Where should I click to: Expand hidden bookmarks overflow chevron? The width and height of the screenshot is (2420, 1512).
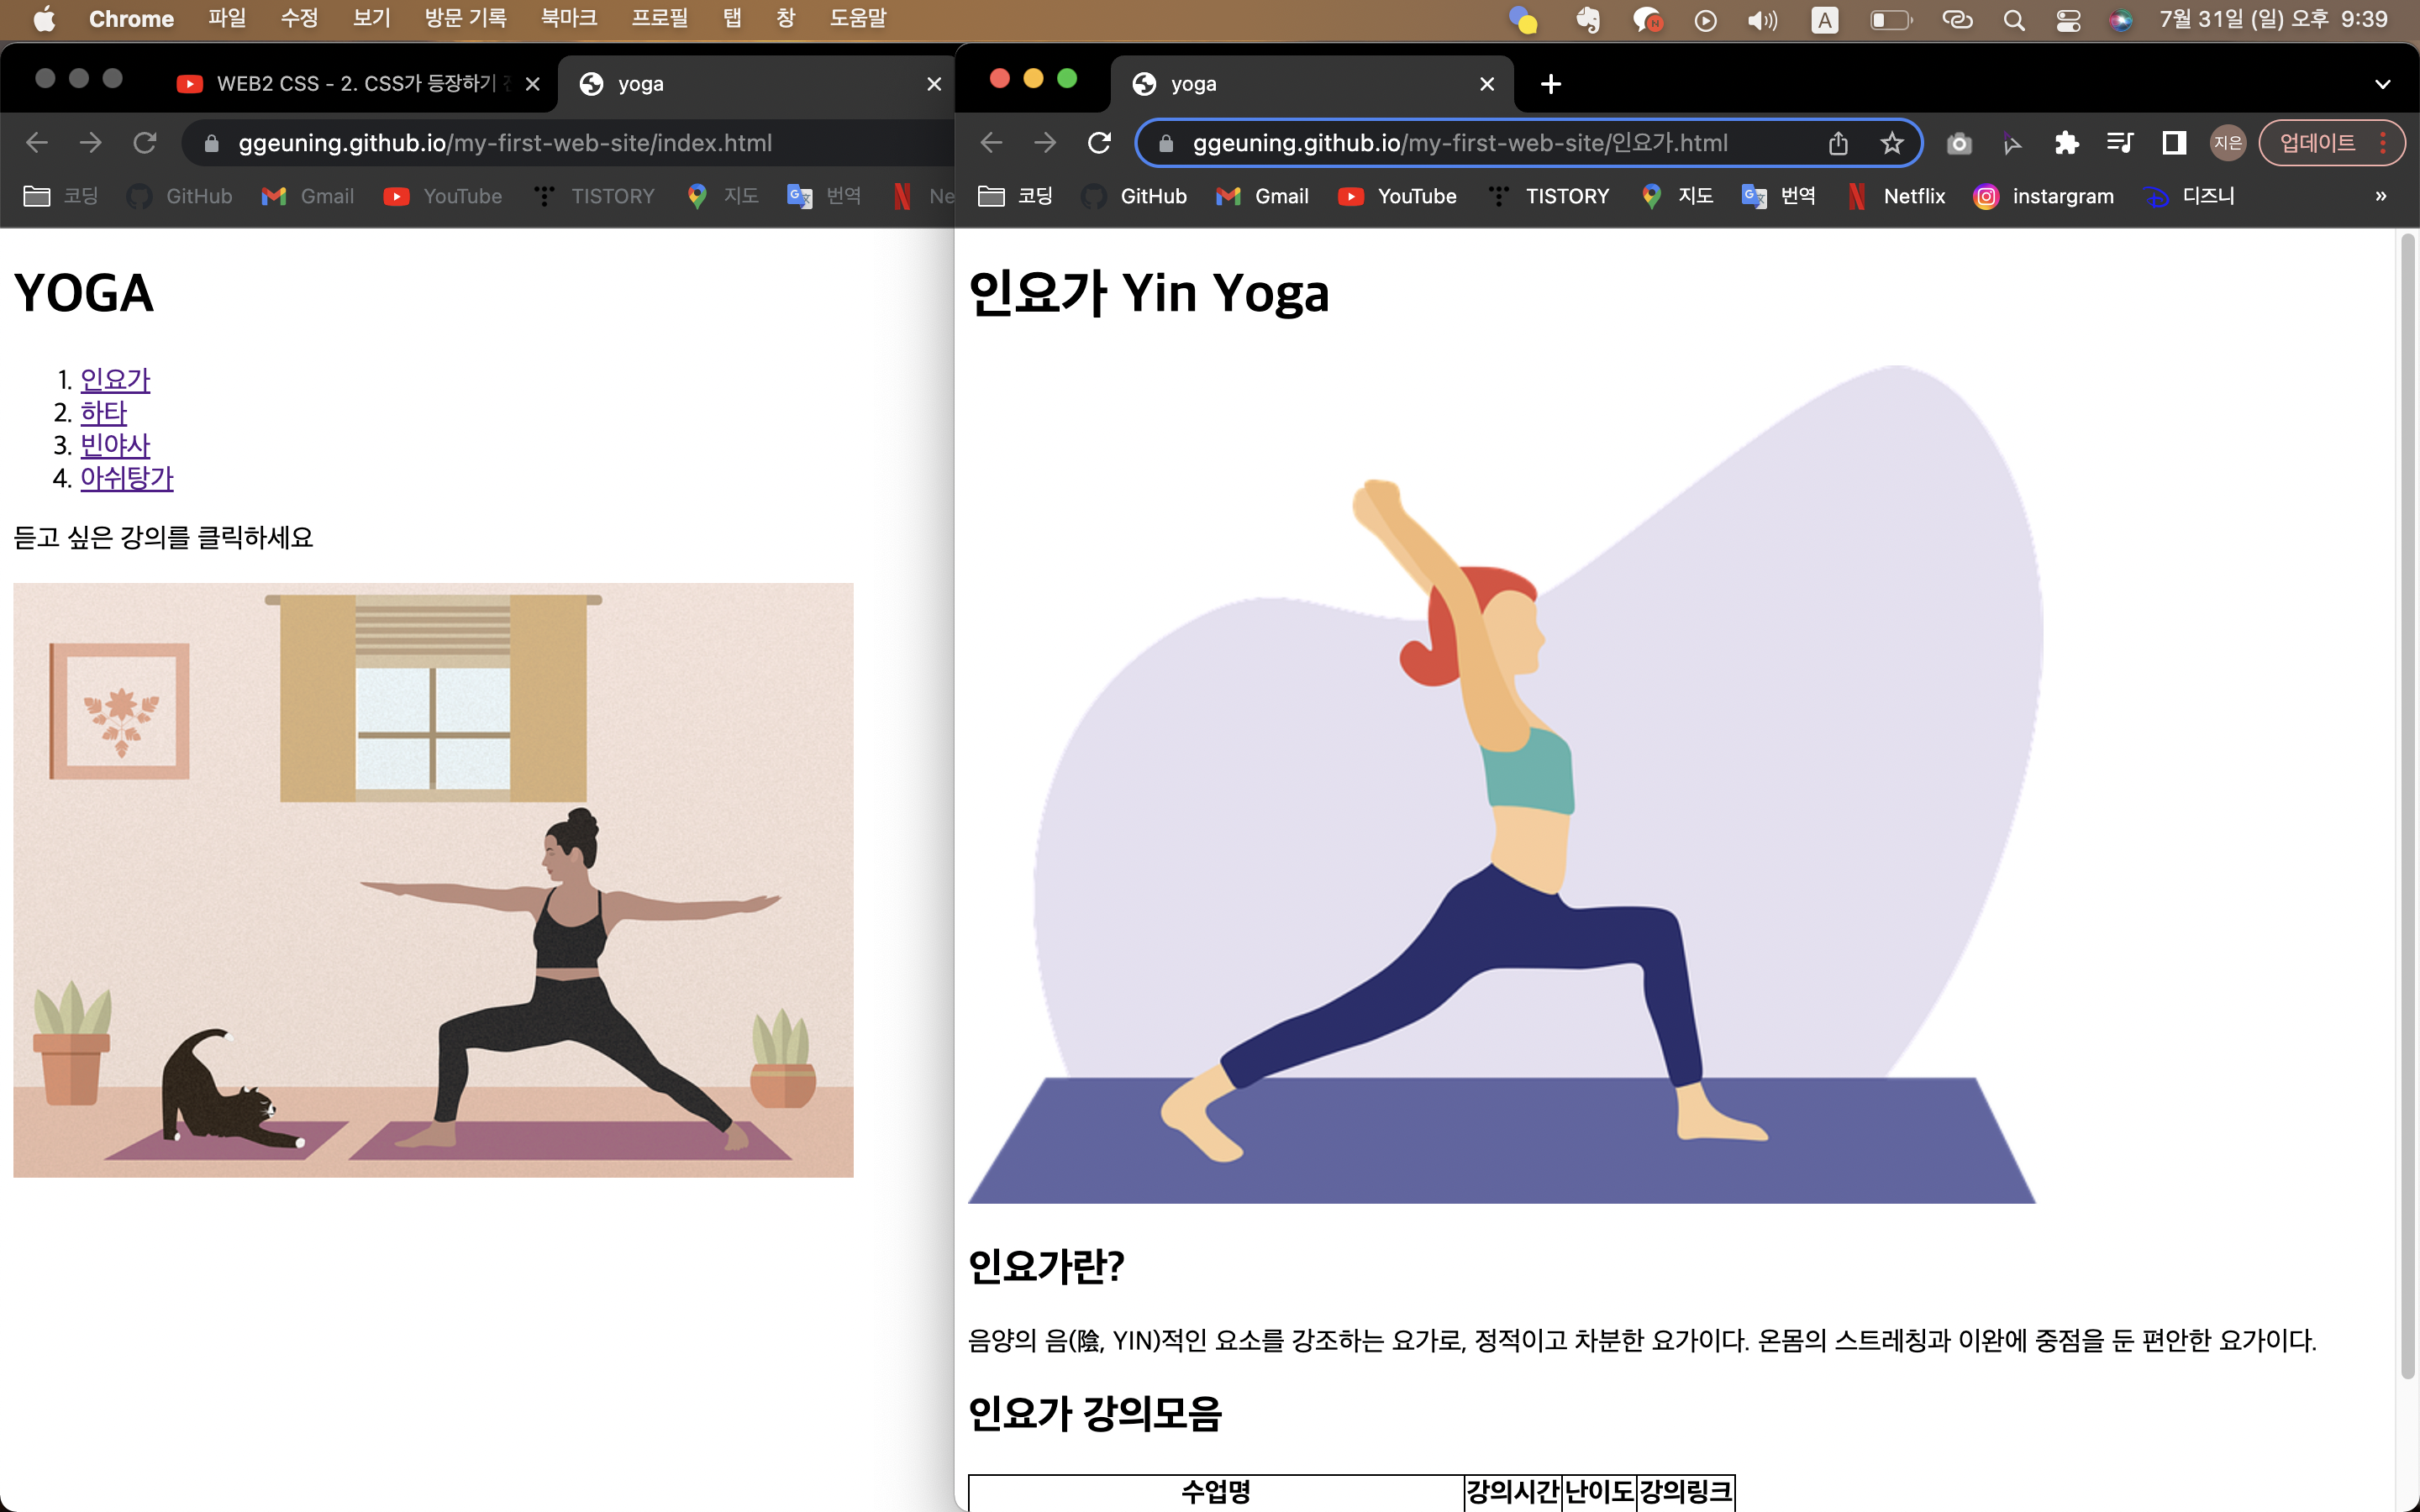coord(2380,196)
